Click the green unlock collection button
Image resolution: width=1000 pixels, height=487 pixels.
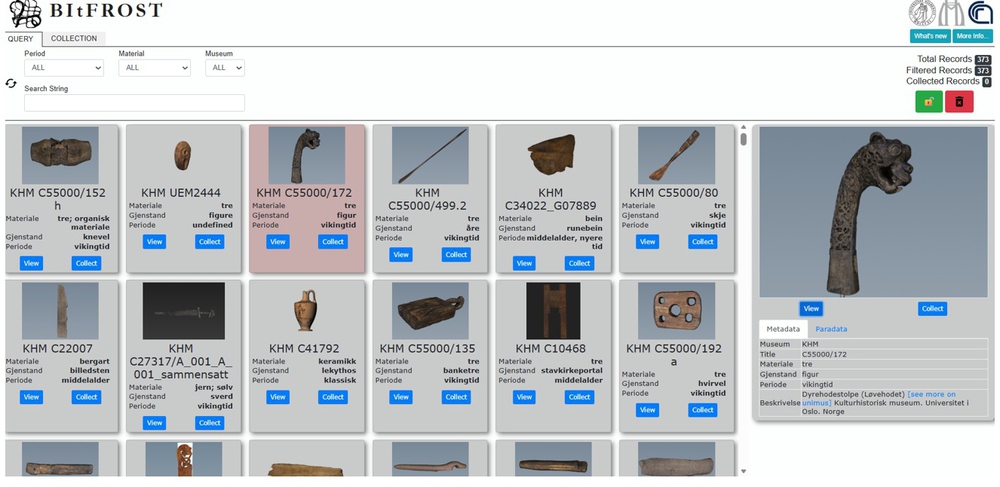[x=929, y=101]
